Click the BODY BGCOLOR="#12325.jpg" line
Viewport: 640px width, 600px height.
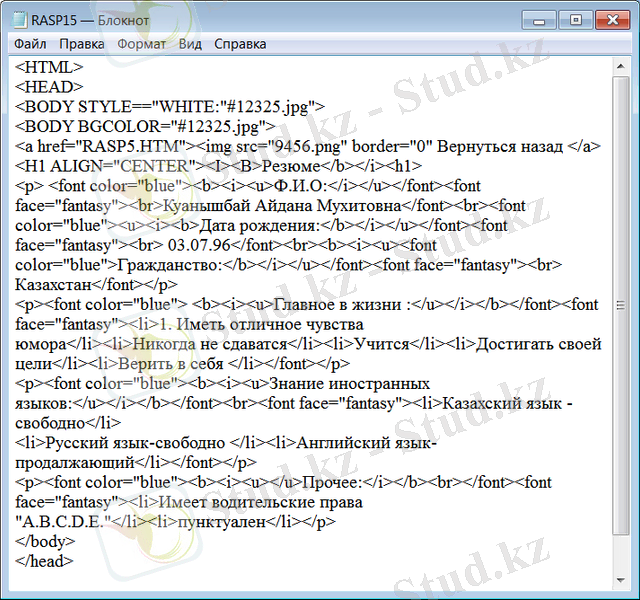point(145,127)
